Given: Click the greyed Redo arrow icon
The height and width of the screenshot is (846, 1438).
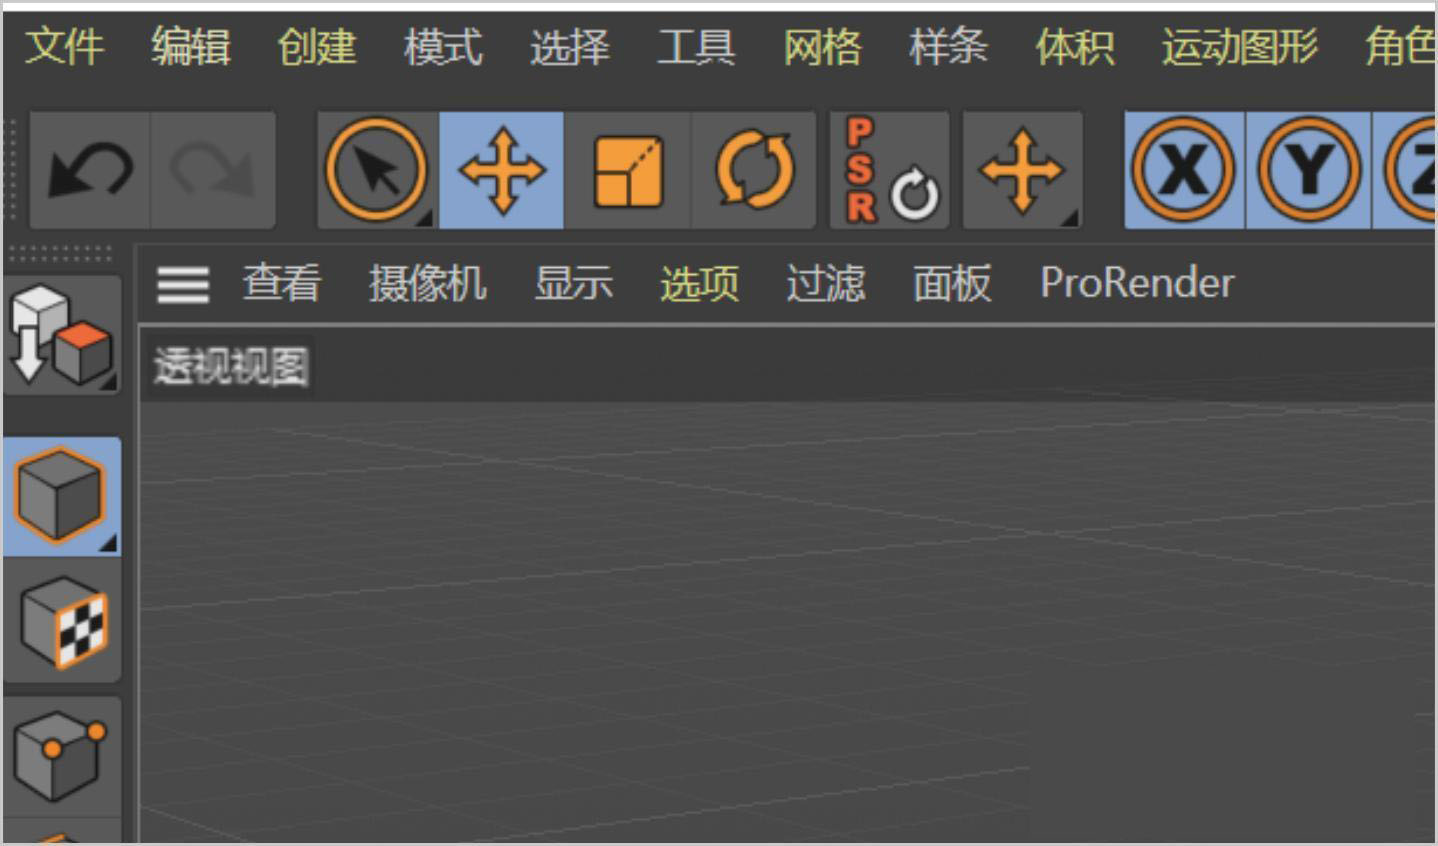Looking at the screenshot, I should (x=212, y=170).
